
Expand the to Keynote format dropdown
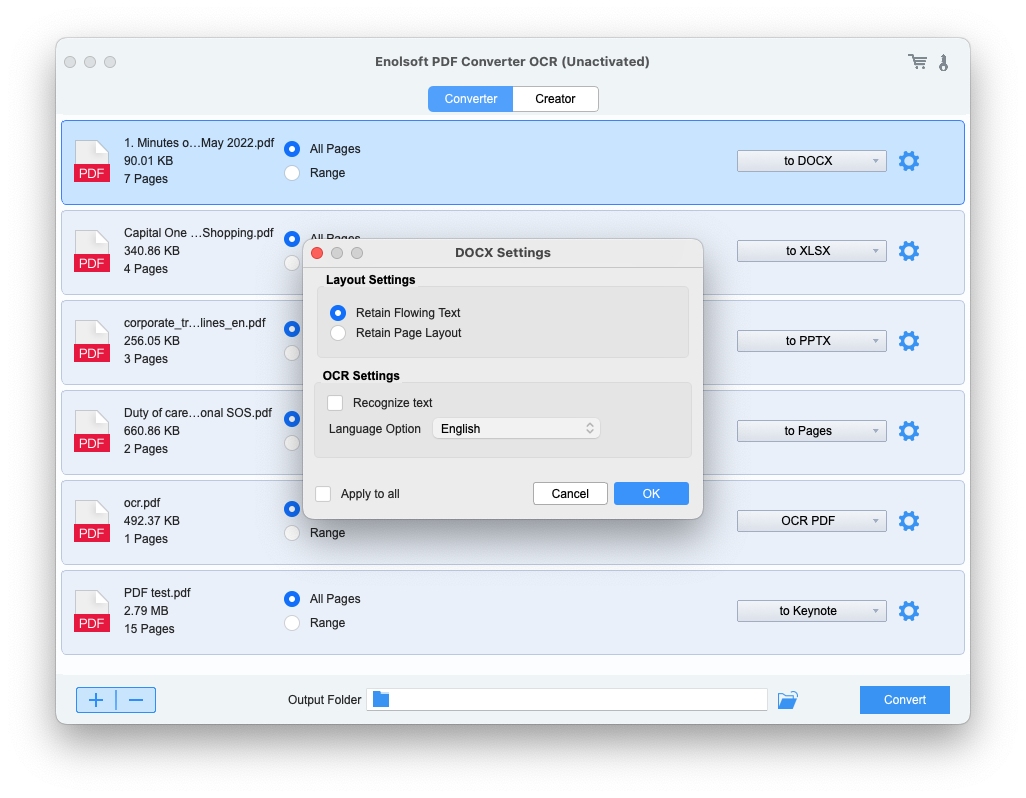coord(811,611)
